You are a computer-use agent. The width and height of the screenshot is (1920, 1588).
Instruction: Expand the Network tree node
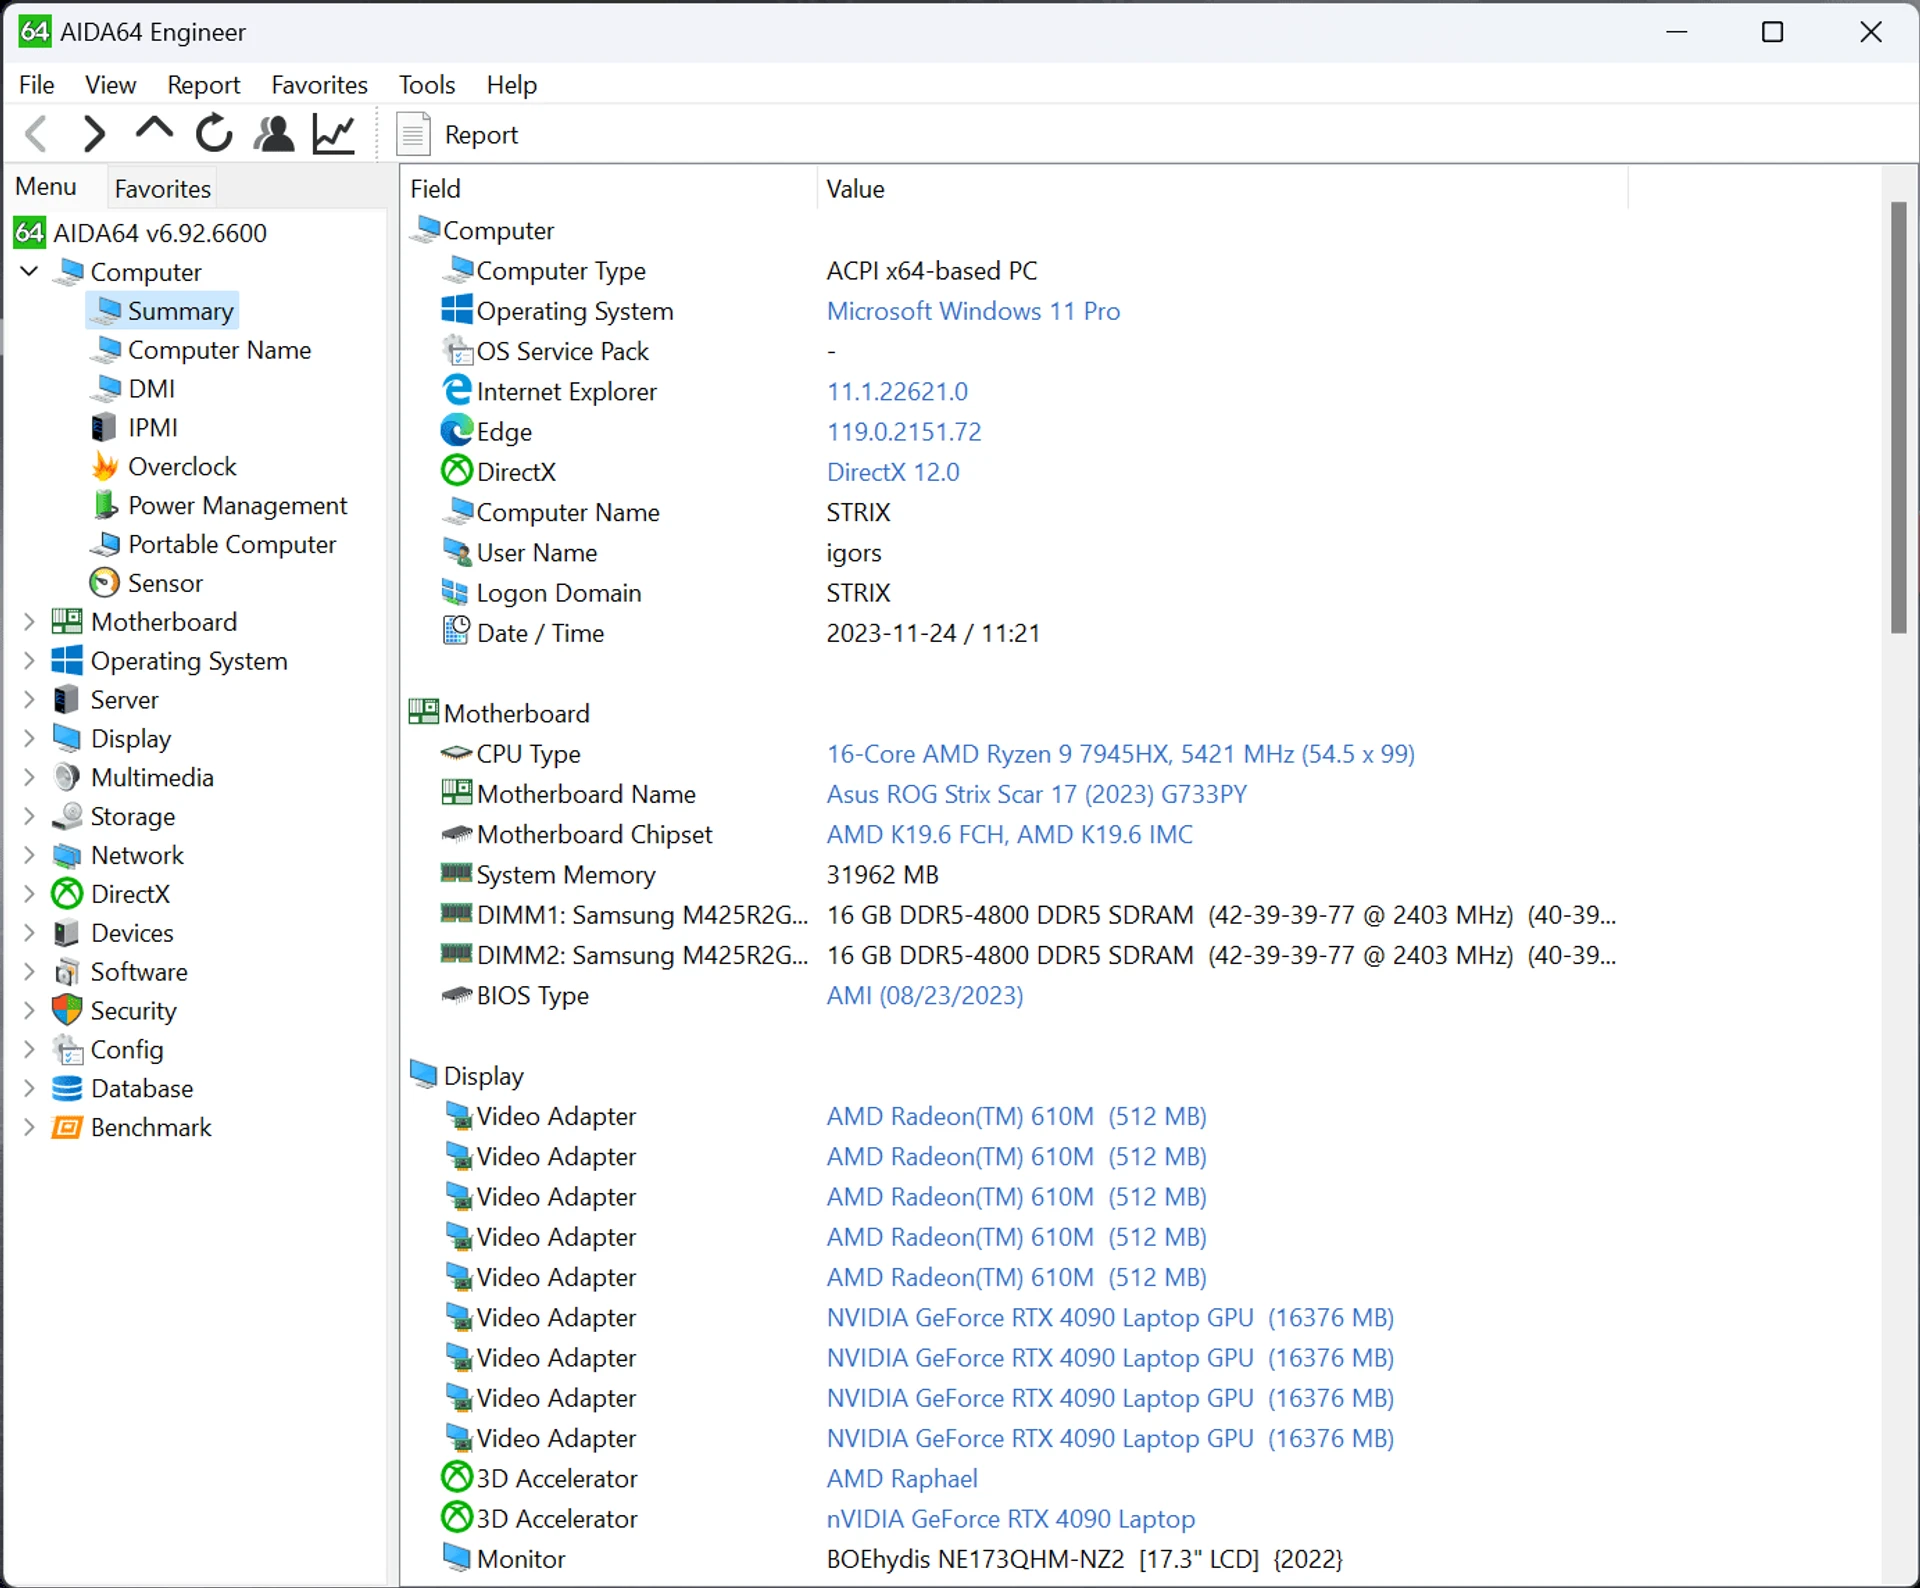click(29, 855)
